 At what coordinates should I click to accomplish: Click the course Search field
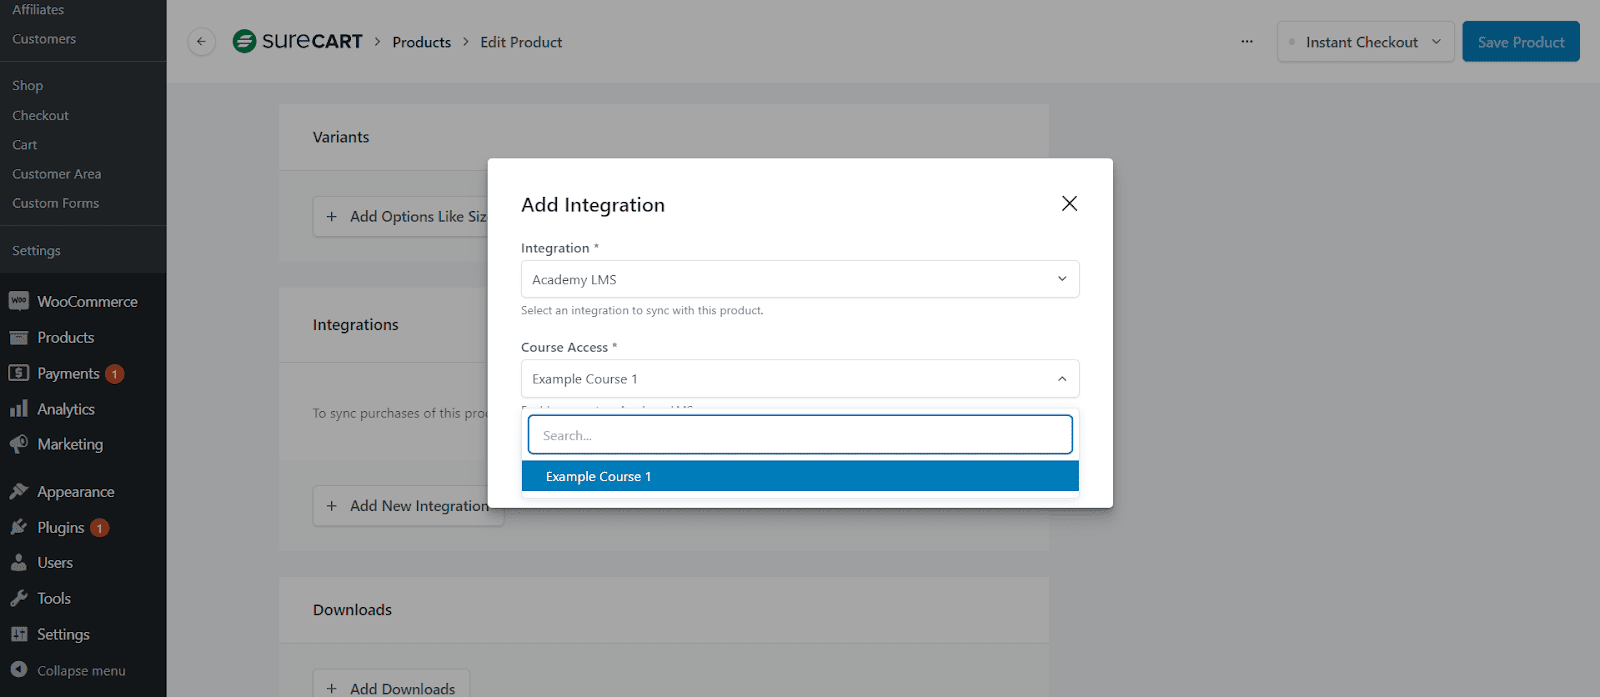pos(799,435)
